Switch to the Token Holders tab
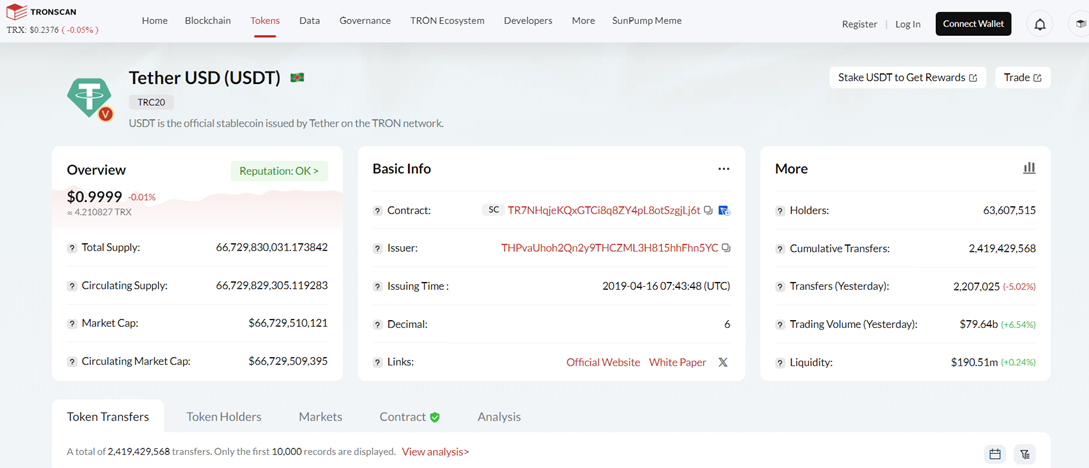 (224, 417)
